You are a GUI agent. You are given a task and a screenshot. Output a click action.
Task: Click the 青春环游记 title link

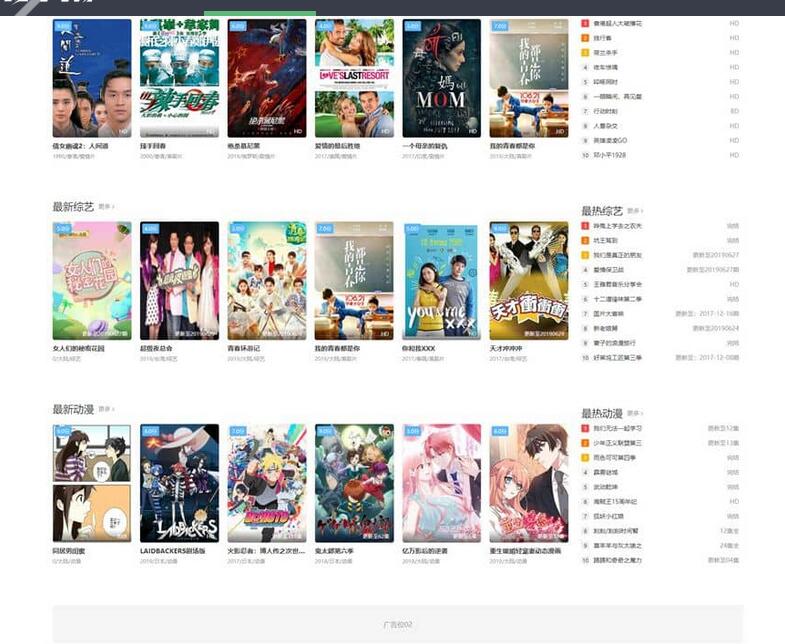(x=244, y=349)
